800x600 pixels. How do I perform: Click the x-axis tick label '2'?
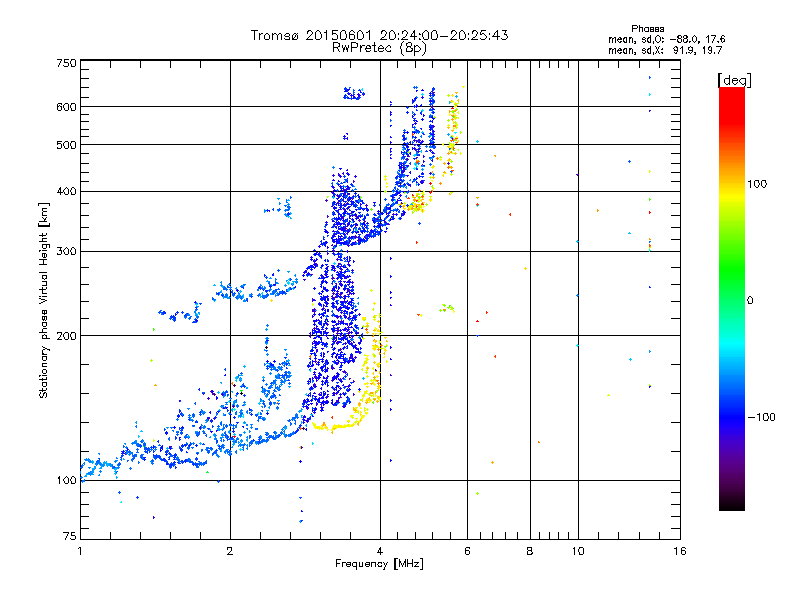(230, 551)
